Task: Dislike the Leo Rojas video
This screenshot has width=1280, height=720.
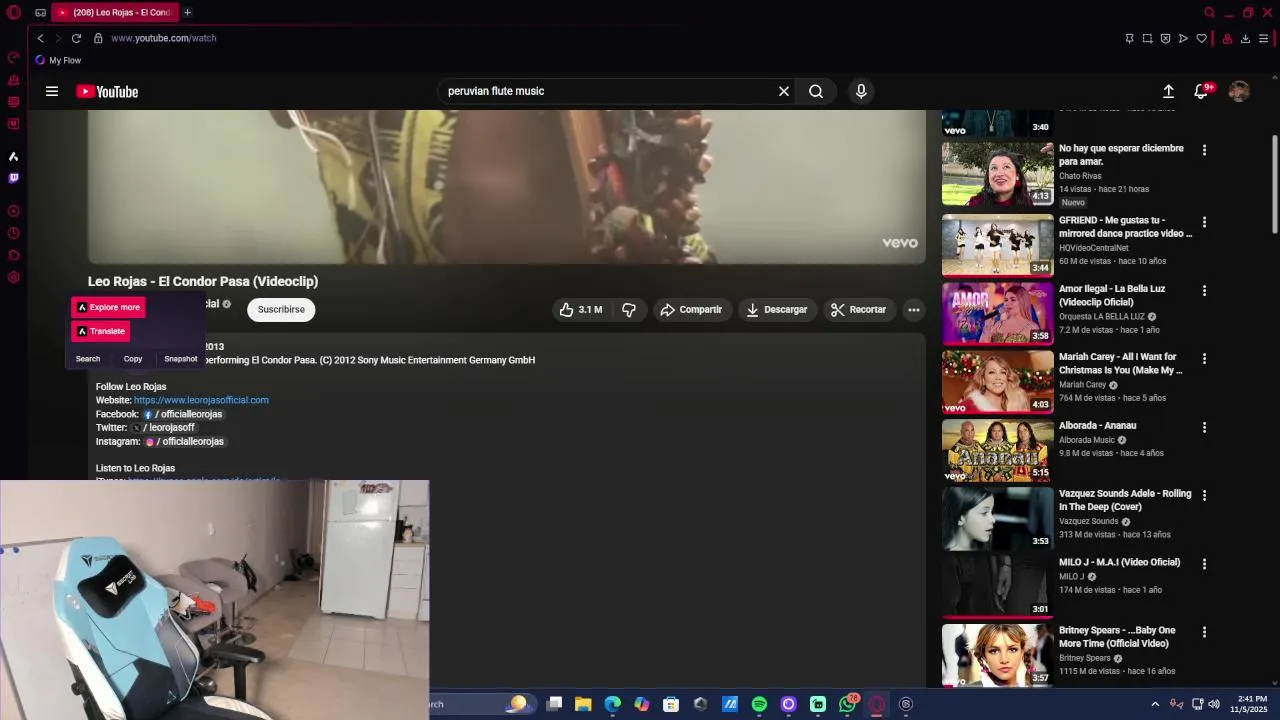Action: coord(629,310)
